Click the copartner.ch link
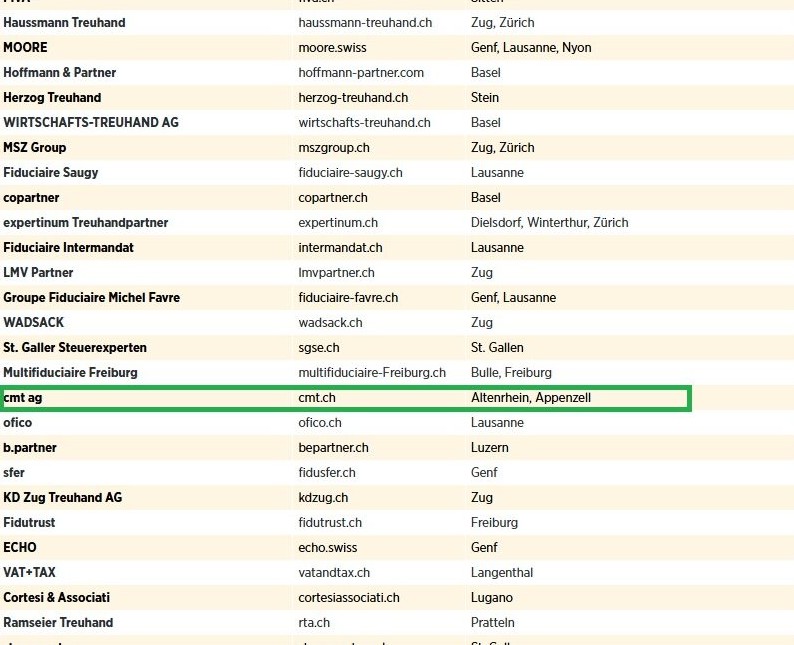The width and height of the screenshot is (794, 645). coord(333,198)
